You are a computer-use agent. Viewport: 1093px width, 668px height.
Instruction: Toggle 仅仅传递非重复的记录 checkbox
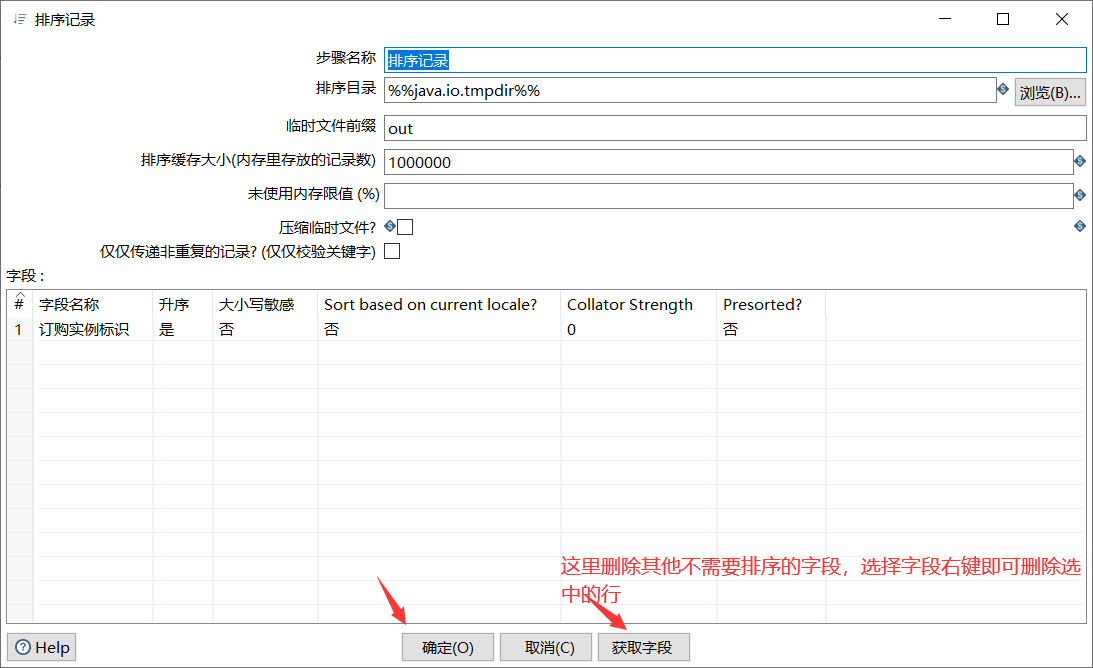(x=392, y=251)
